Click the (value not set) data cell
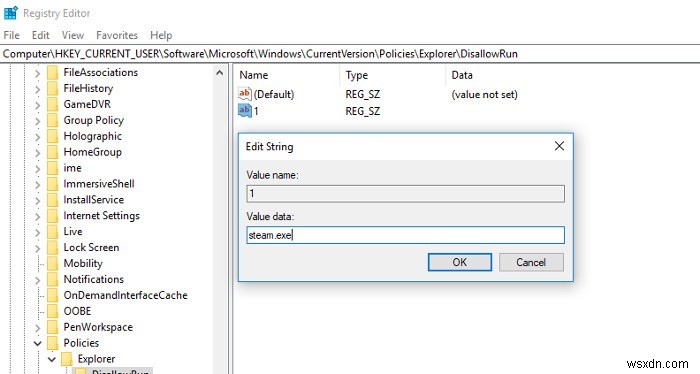This screenshot has width=700, height=374. 484,95
